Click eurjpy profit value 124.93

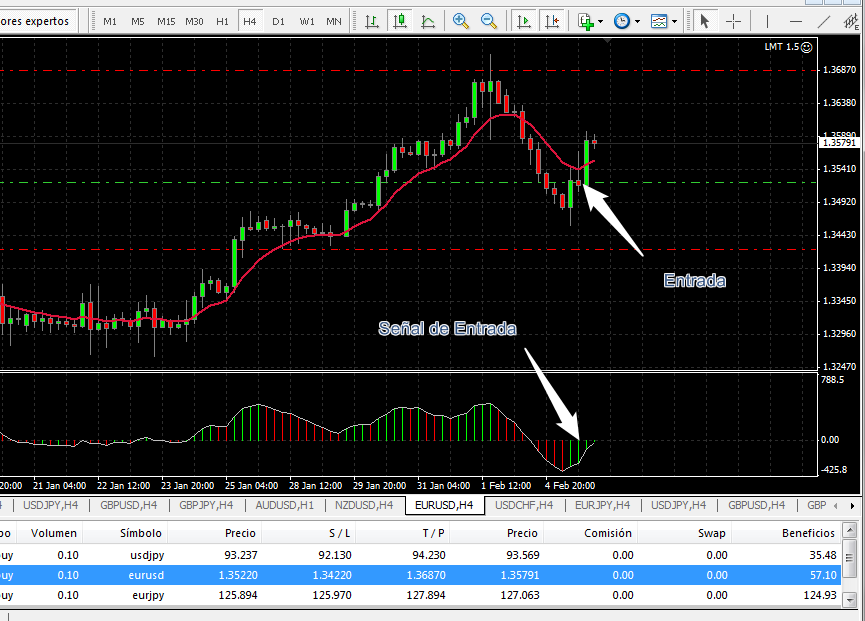tap(820, 596)
